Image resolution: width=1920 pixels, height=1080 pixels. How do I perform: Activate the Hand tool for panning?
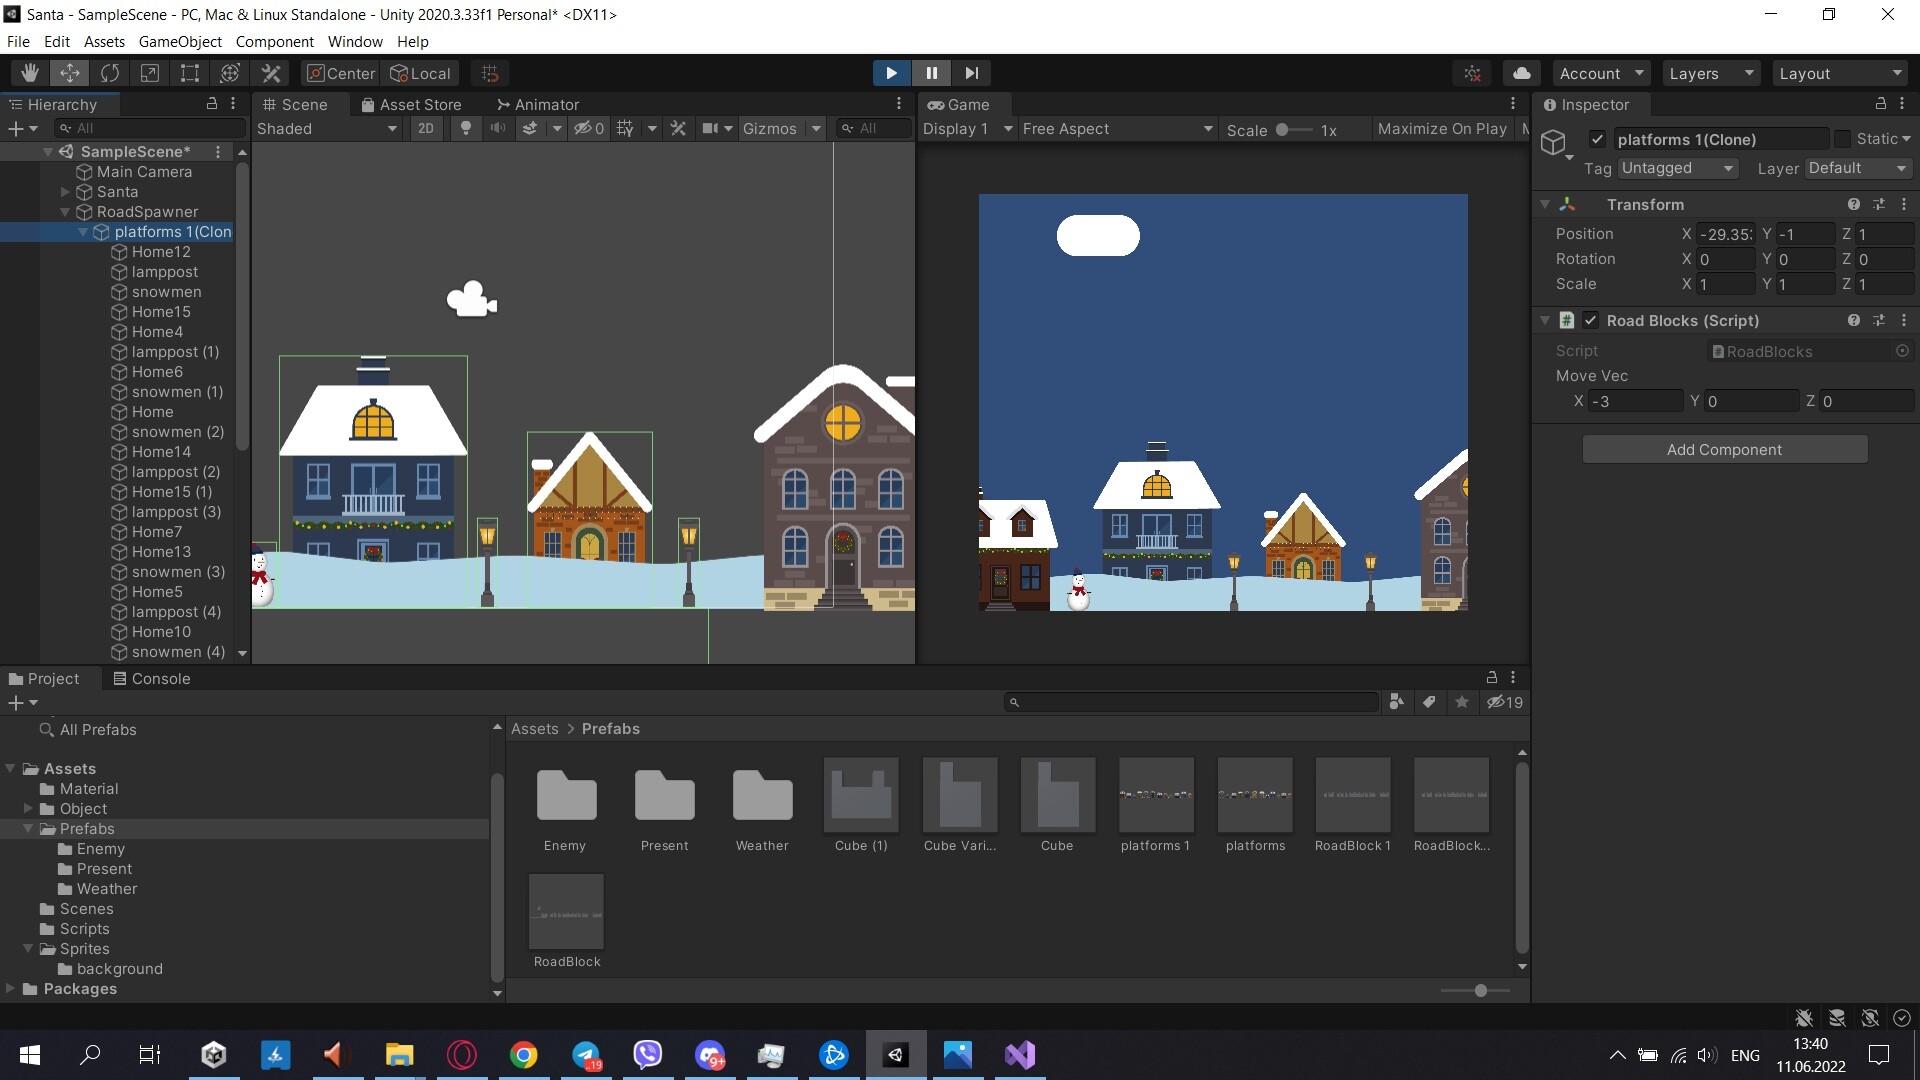point(28,72)
